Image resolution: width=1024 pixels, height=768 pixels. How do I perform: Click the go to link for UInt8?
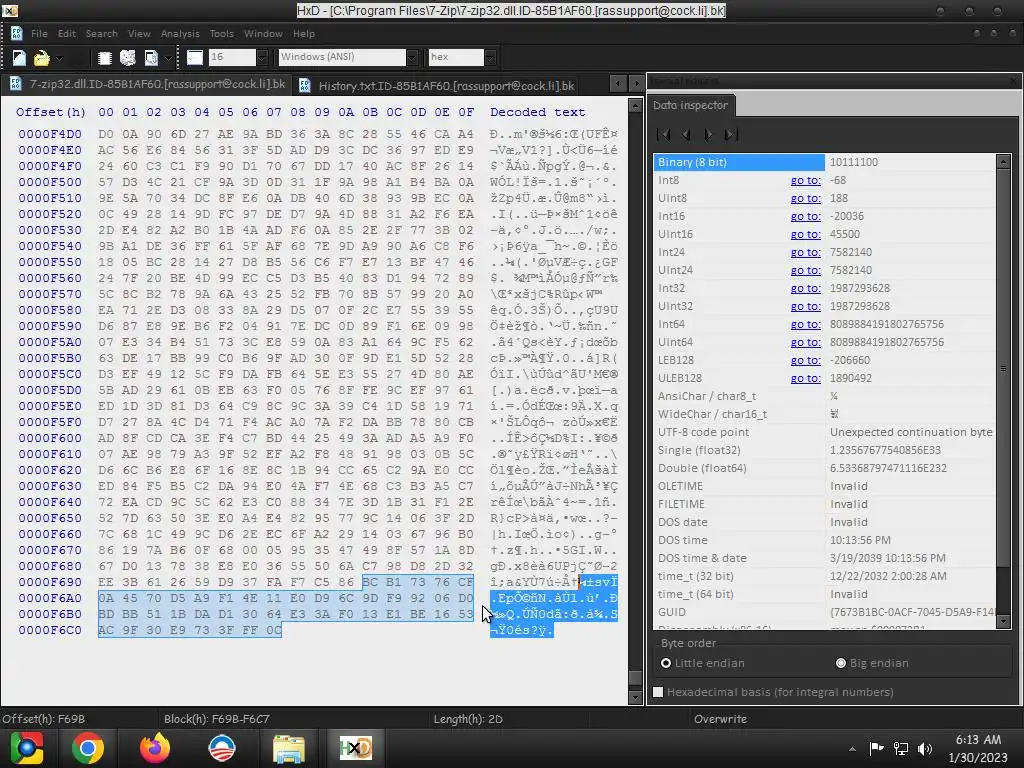[805, 199]
